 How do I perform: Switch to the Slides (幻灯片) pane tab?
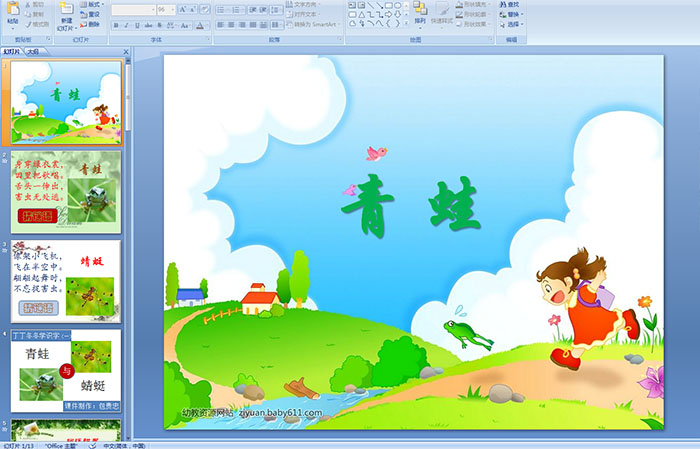pyautogui.click(x=13, y=50)
